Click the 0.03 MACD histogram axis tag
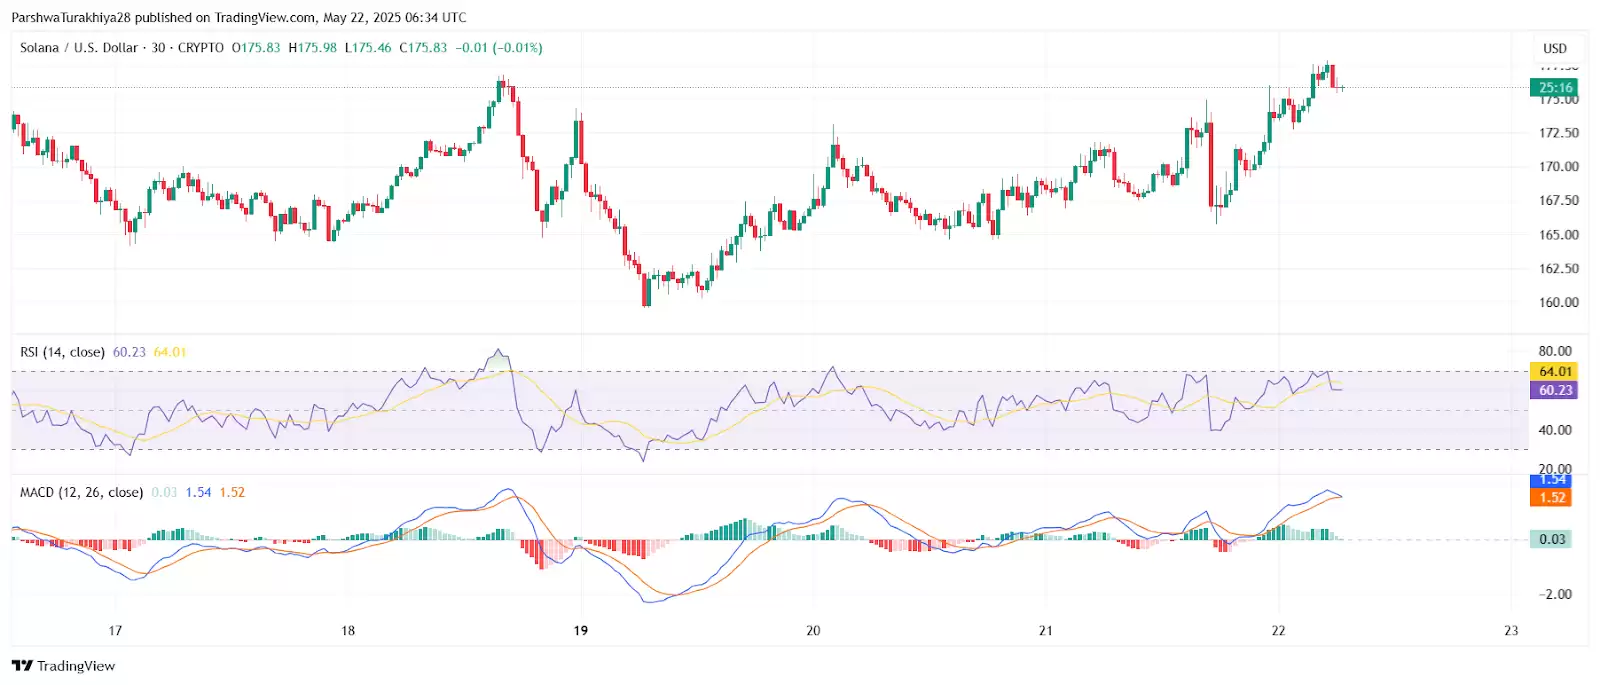 (1551, 539)
